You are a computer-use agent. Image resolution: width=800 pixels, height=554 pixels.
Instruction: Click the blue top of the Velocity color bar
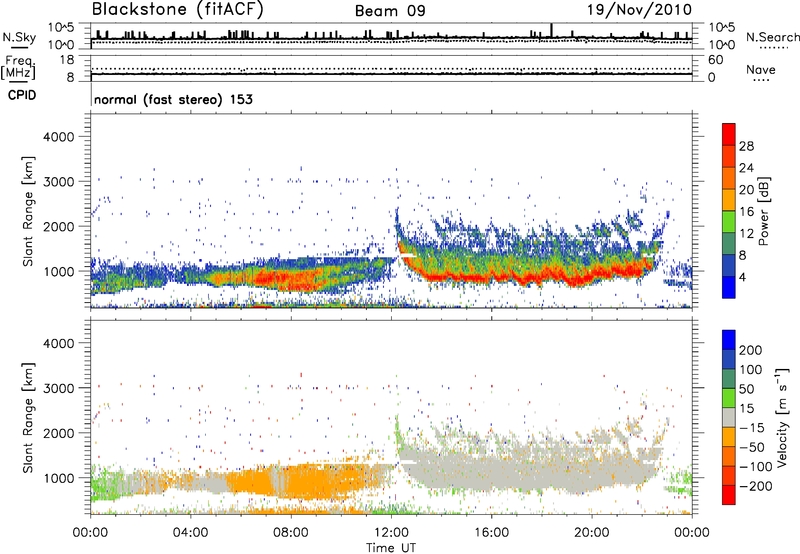pyautogui.click(x=729, y=340)
